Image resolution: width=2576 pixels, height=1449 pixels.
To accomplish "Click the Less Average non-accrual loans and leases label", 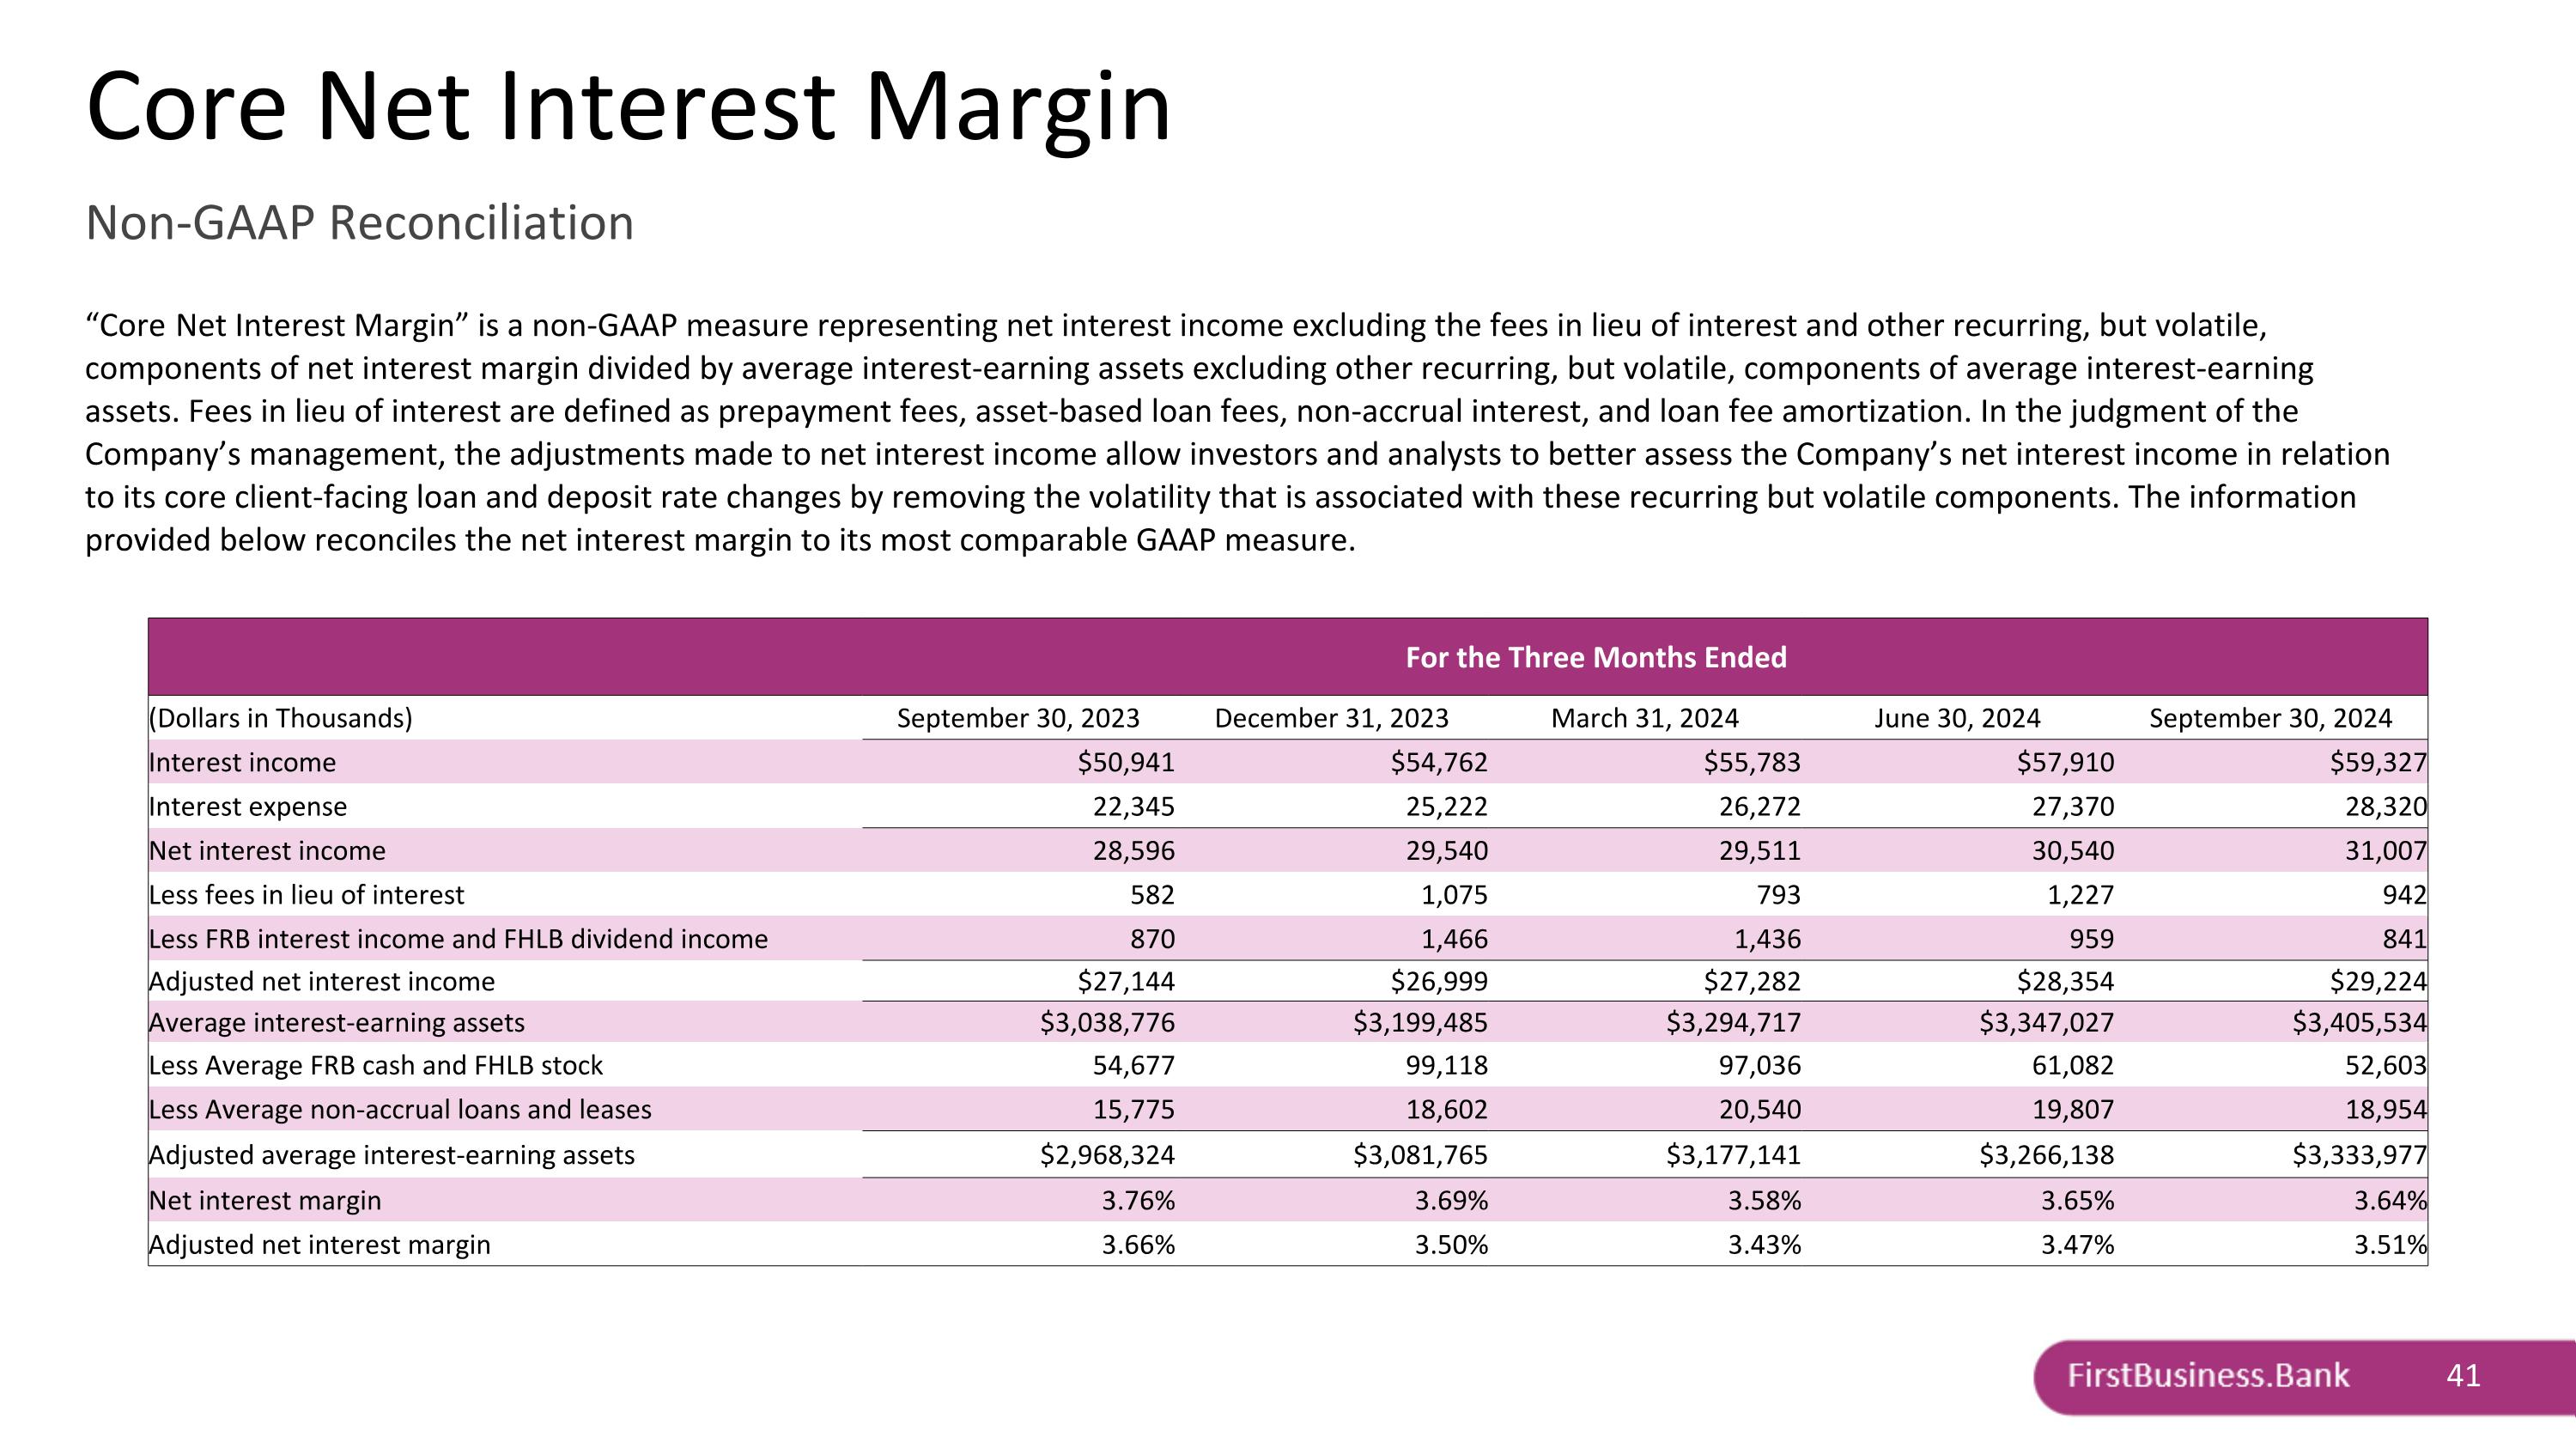I will 400,1110.
